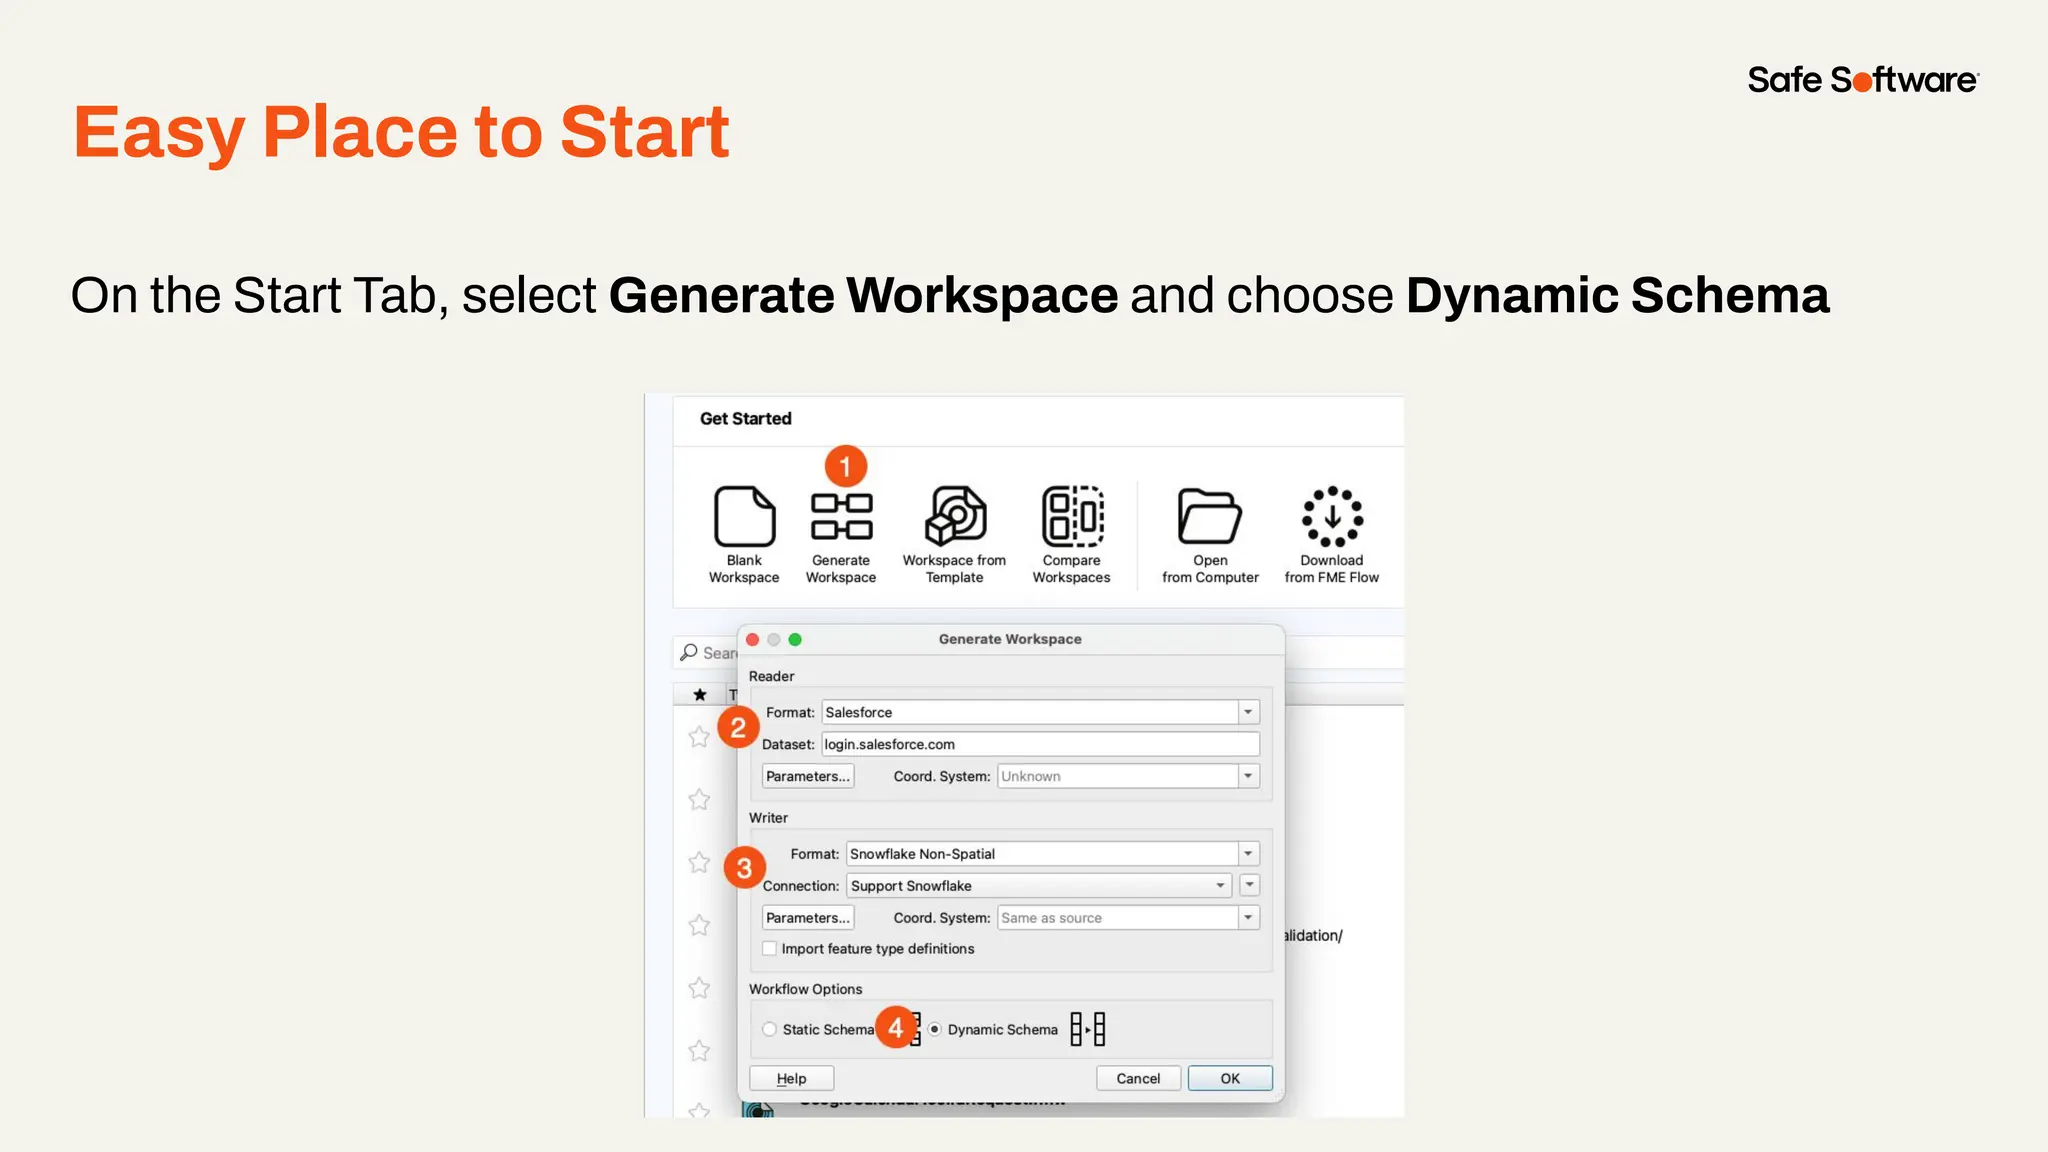Click the search magnifier icon
The image size is (2048, 1152).
tap(689, 652)
